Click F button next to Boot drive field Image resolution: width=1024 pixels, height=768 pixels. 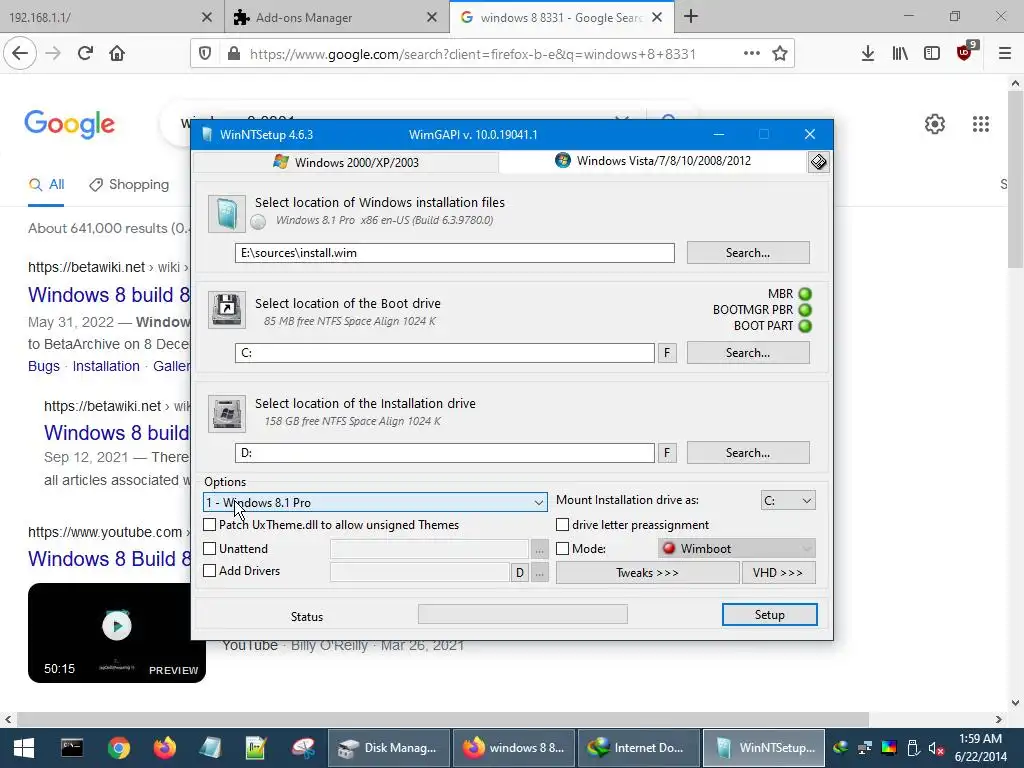point(667,353)
